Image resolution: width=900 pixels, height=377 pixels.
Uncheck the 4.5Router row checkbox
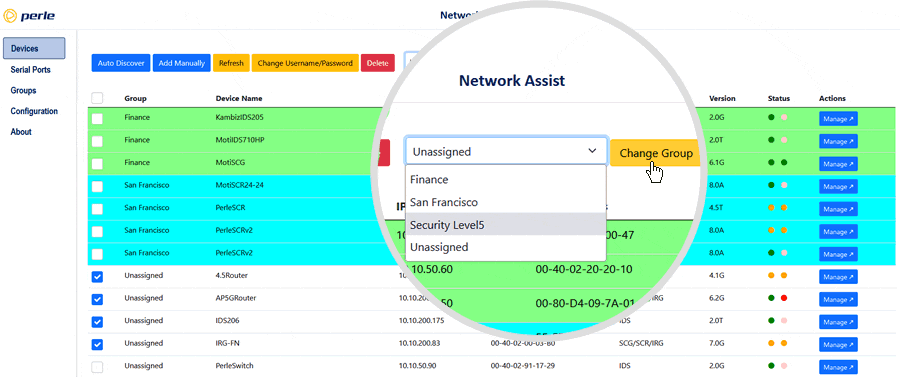[x=98, y=277]
